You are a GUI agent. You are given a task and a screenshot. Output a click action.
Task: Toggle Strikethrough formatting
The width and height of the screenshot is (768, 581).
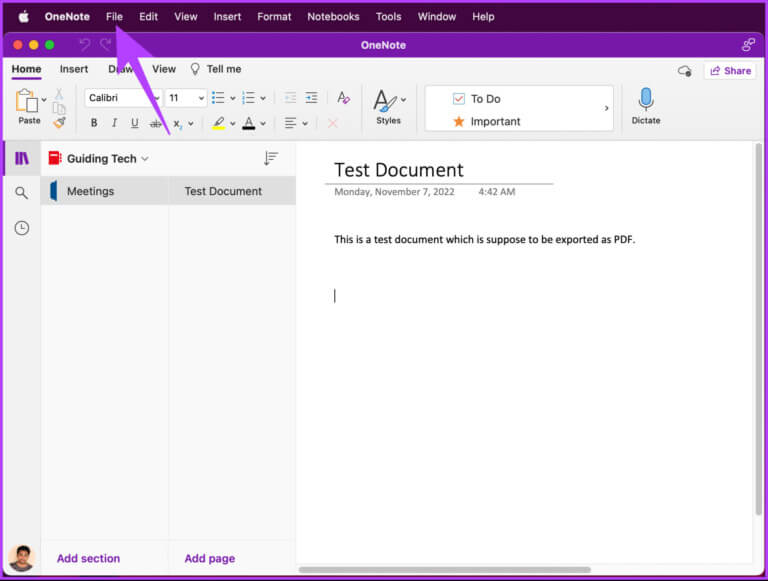click(x=155, y=124)
